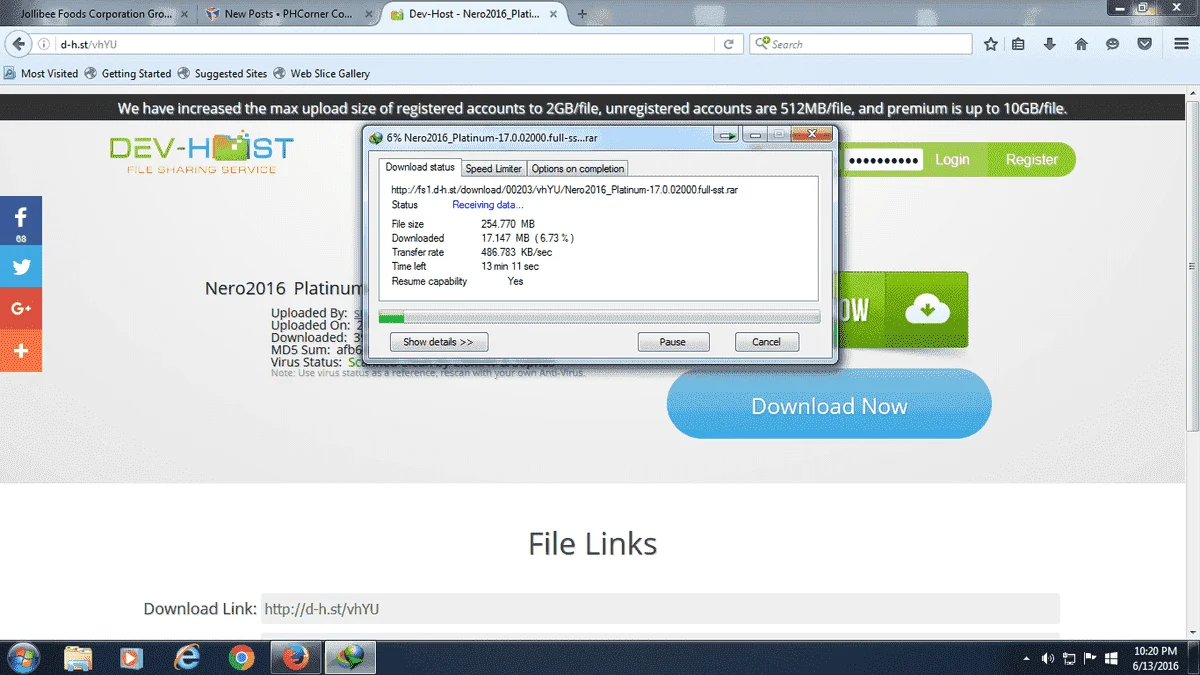Viewport: 1200px width, 675px height.
Task: Share on Google Plus sidebar icon
Action: (21, 309)
